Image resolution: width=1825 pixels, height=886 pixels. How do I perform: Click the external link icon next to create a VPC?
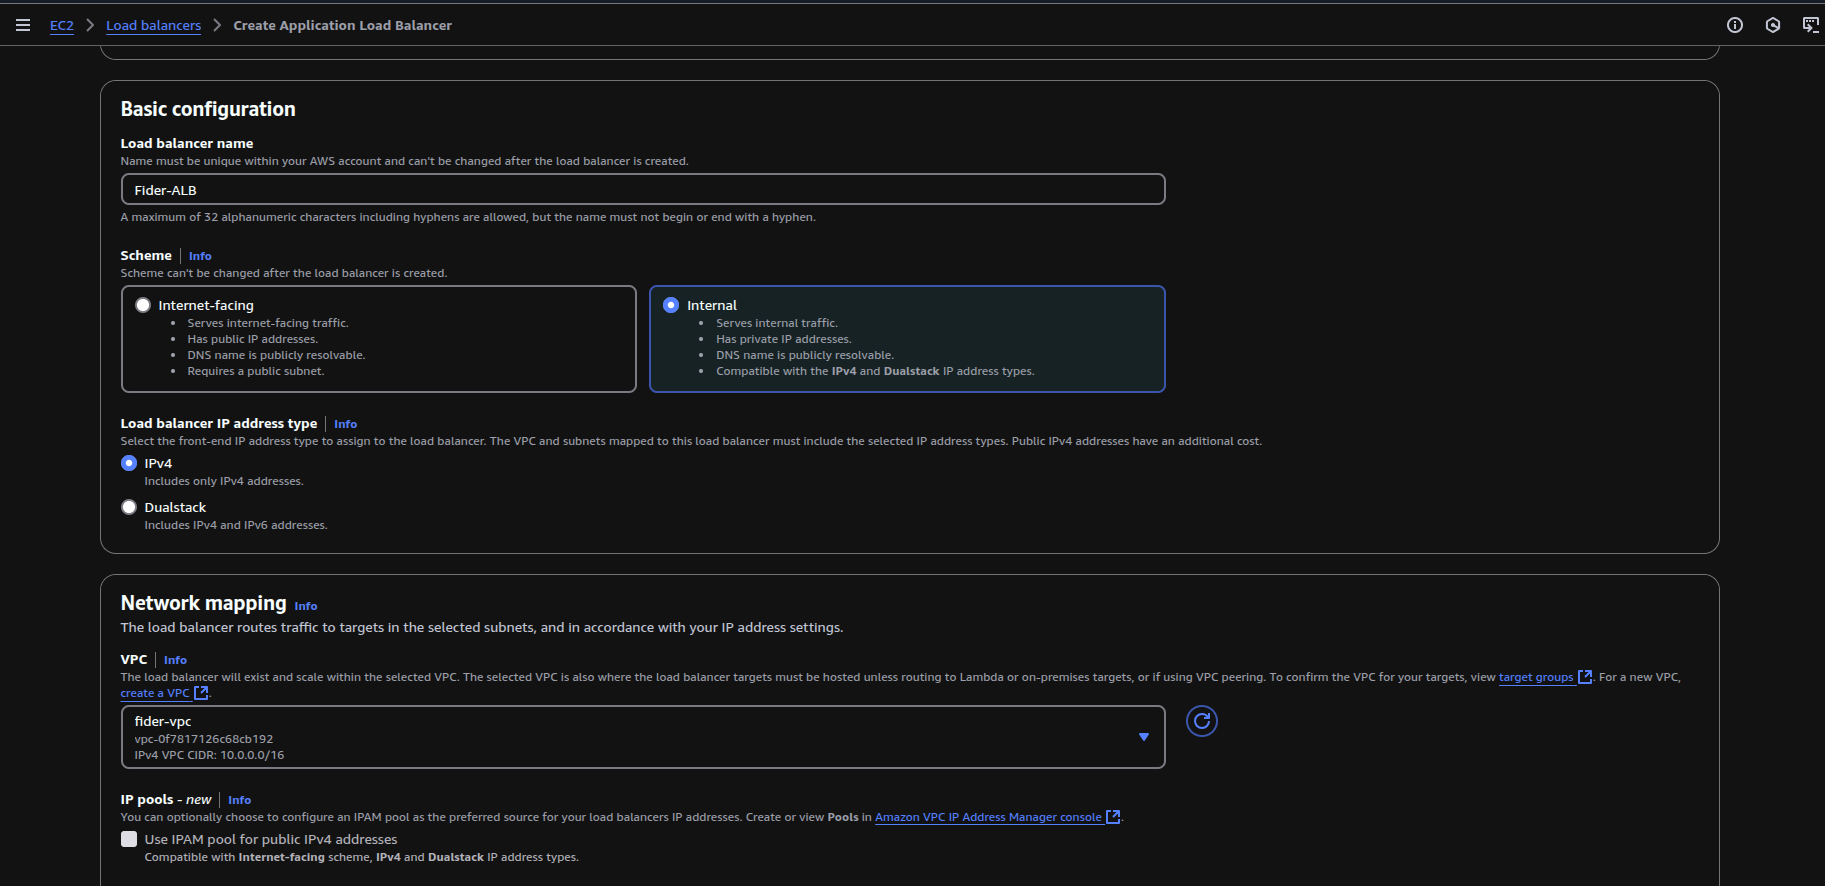coord(201,693)
